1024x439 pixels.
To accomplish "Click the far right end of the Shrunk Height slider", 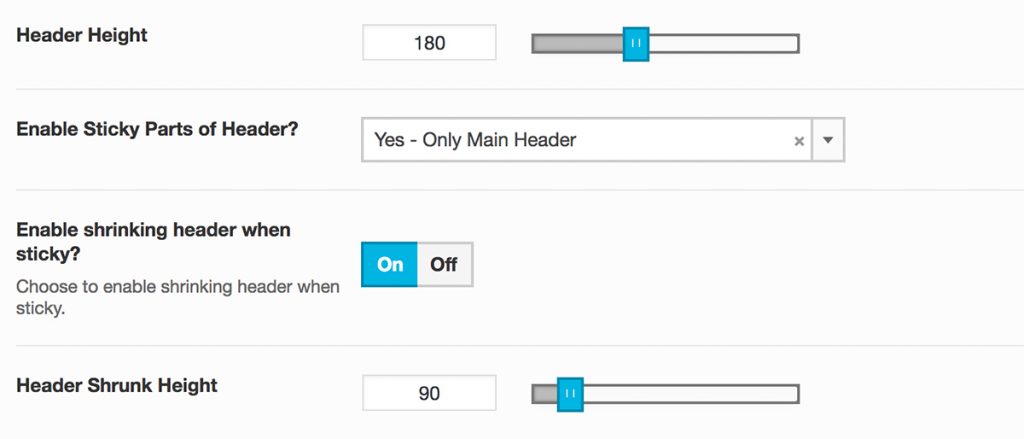I will (794, 393).
